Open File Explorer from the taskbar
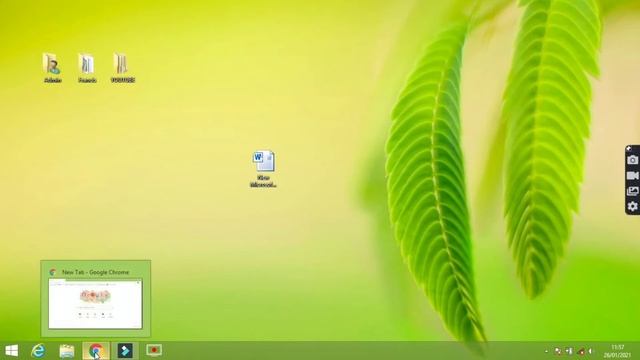640x360 pixels. click(67, 351)
